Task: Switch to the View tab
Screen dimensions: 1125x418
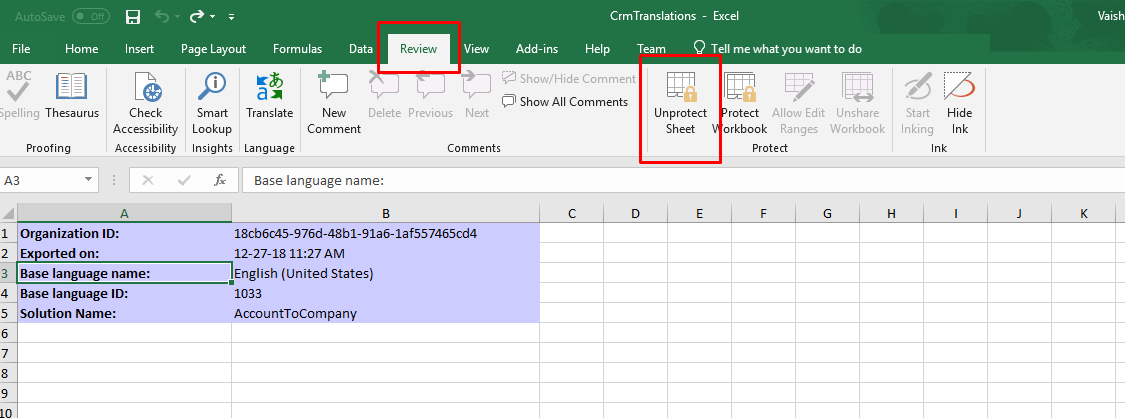Action: [476, 49]
